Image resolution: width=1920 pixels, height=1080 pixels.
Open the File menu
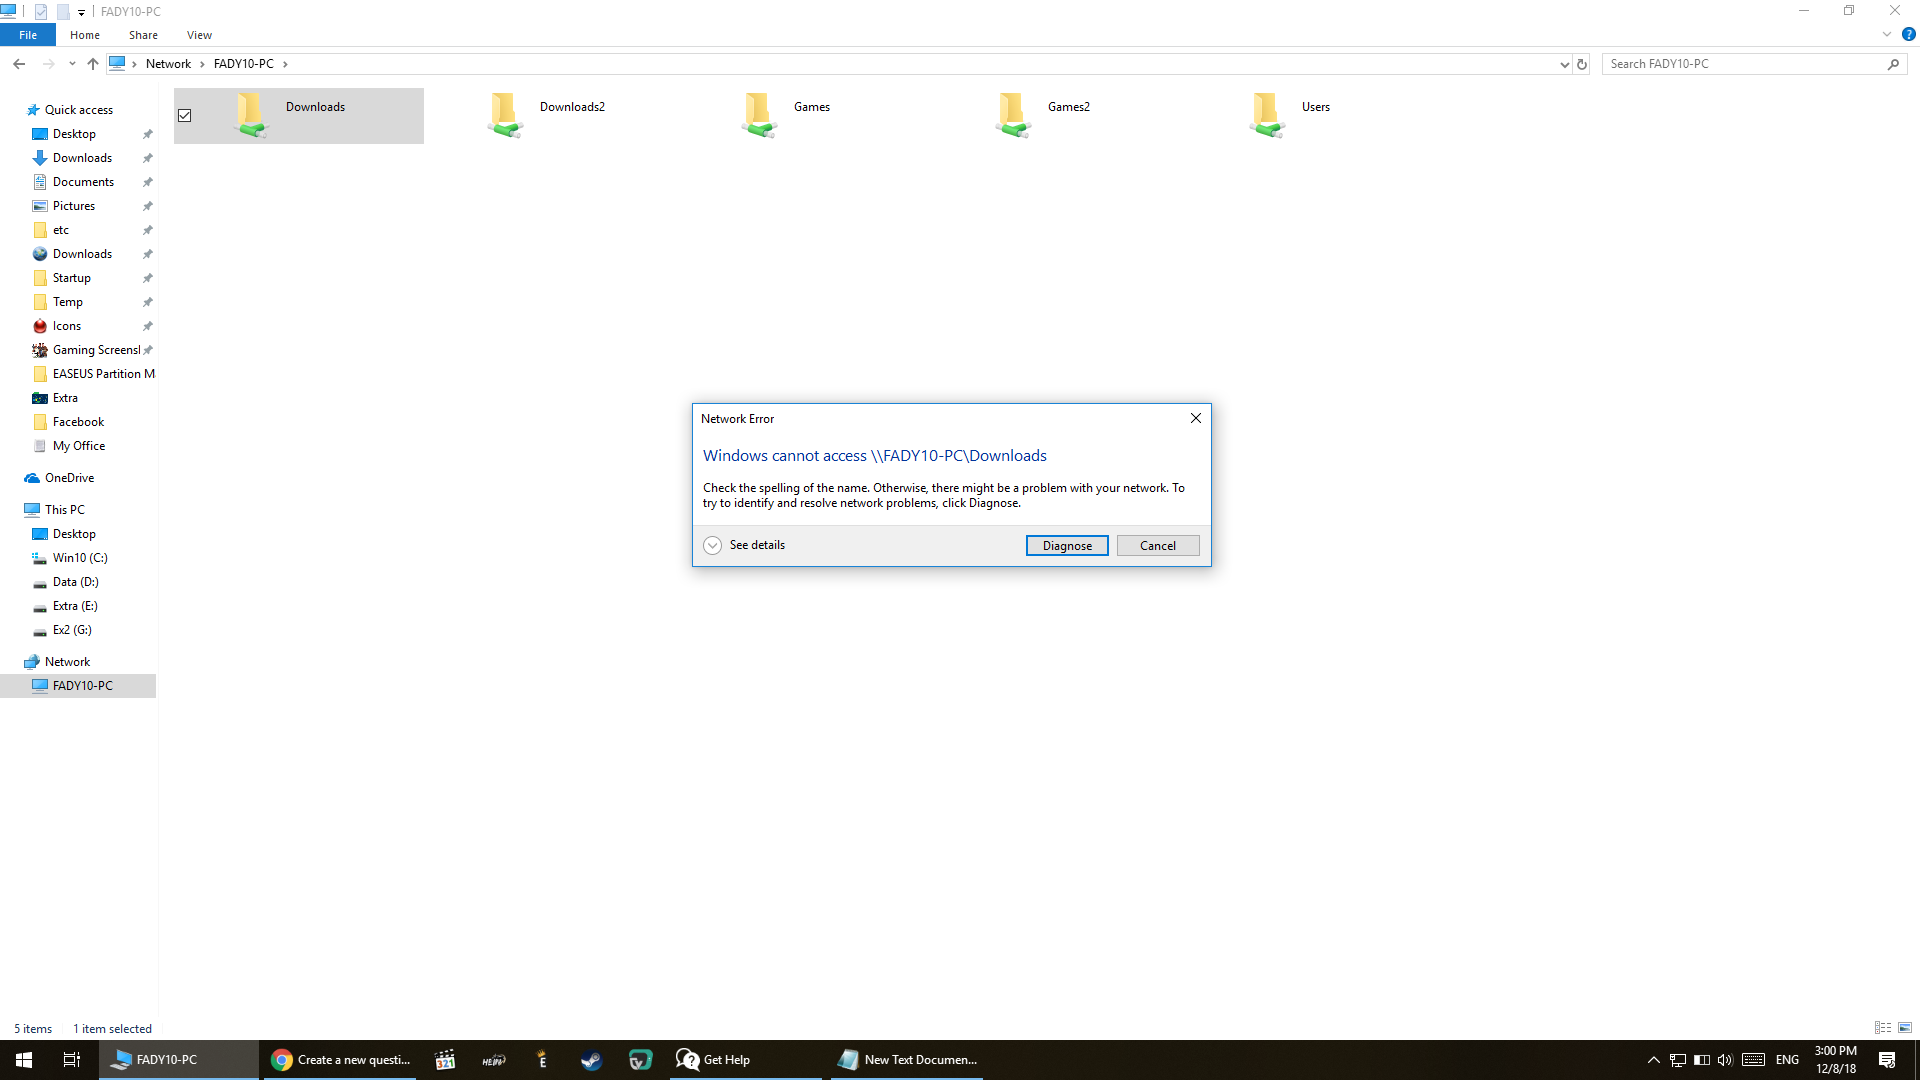(28, 35)
